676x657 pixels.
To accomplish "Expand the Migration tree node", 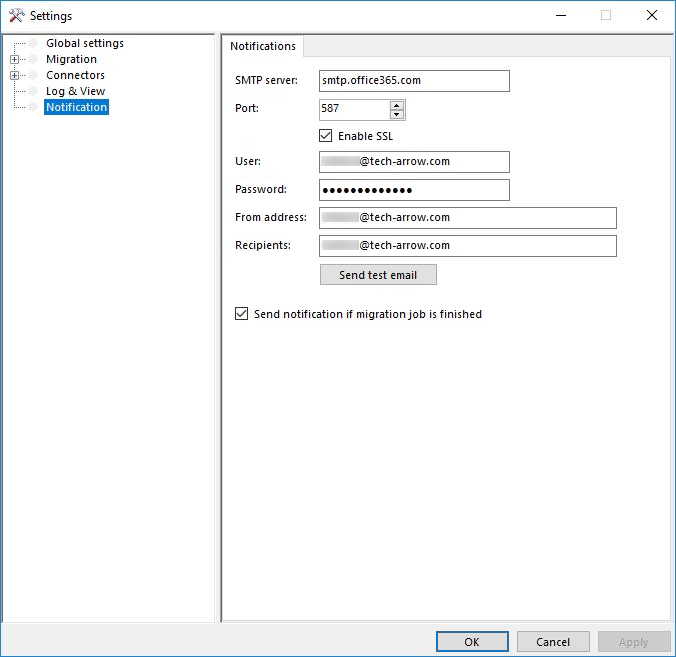I will click(x=15, y=60).
